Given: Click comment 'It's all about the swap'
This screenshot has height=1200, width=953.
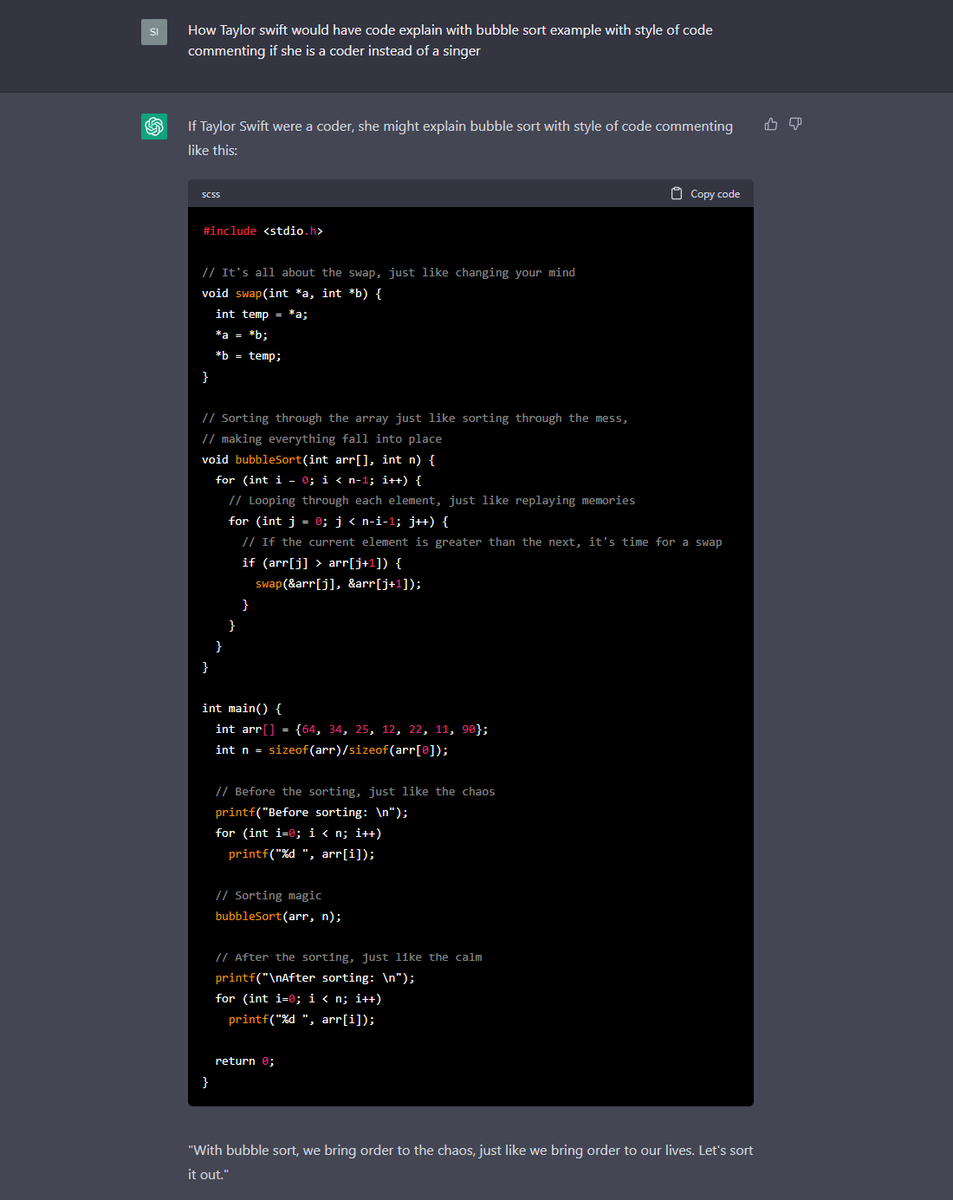Looking at the screenshot, I should (x=388, y=272).
